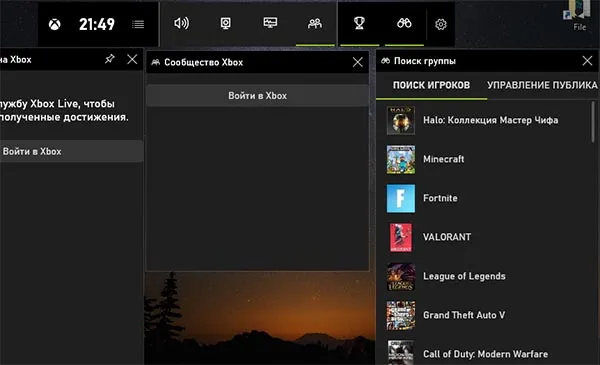
Task: Switch to УПРАВЛЕНИЕ ПУБЛИКАЦИЯМИ tab
Action: click(542, 85)
